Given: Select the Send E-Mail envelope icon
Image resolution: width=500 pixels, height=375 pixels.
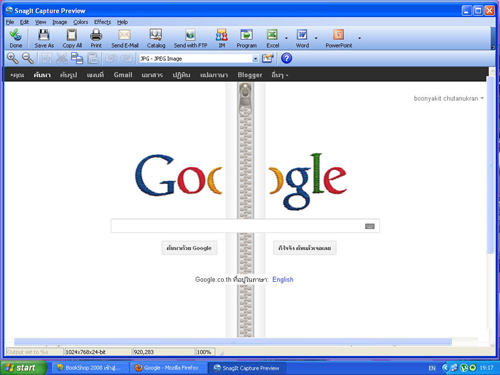Looking at the screenshot, I should pyautogui.click(x=124, y=35).
